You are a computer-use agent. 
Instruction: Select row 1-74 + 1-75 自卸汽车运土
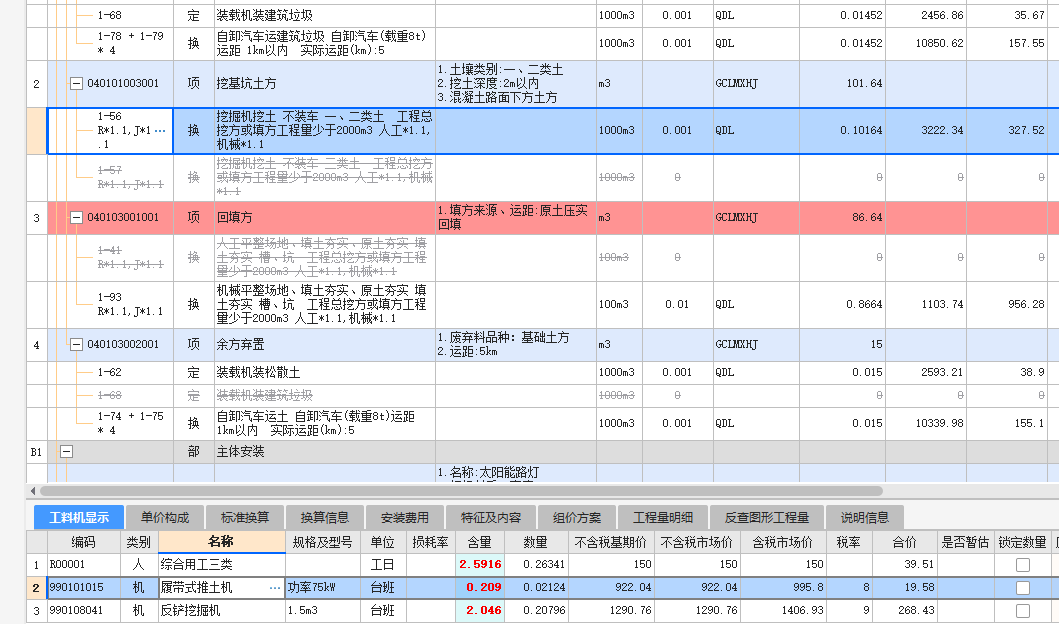coord(542,423)
